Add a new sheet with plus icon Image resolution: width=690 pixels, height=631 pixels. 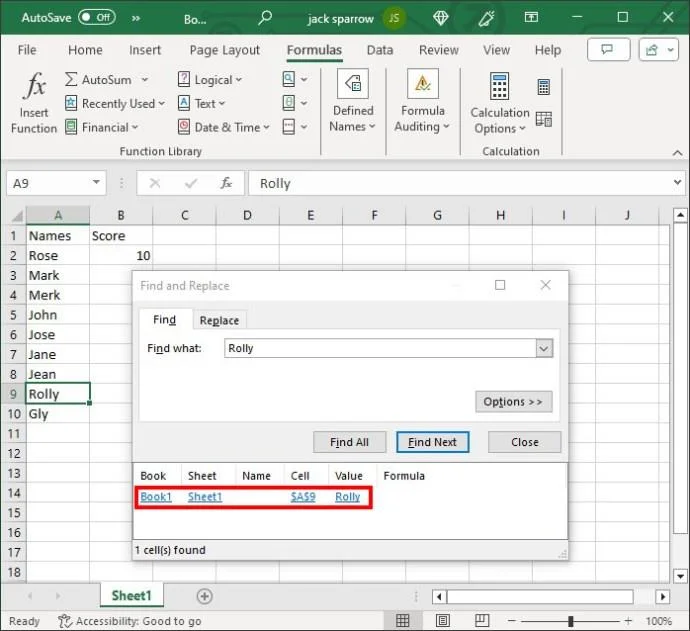tap(204, 596)
